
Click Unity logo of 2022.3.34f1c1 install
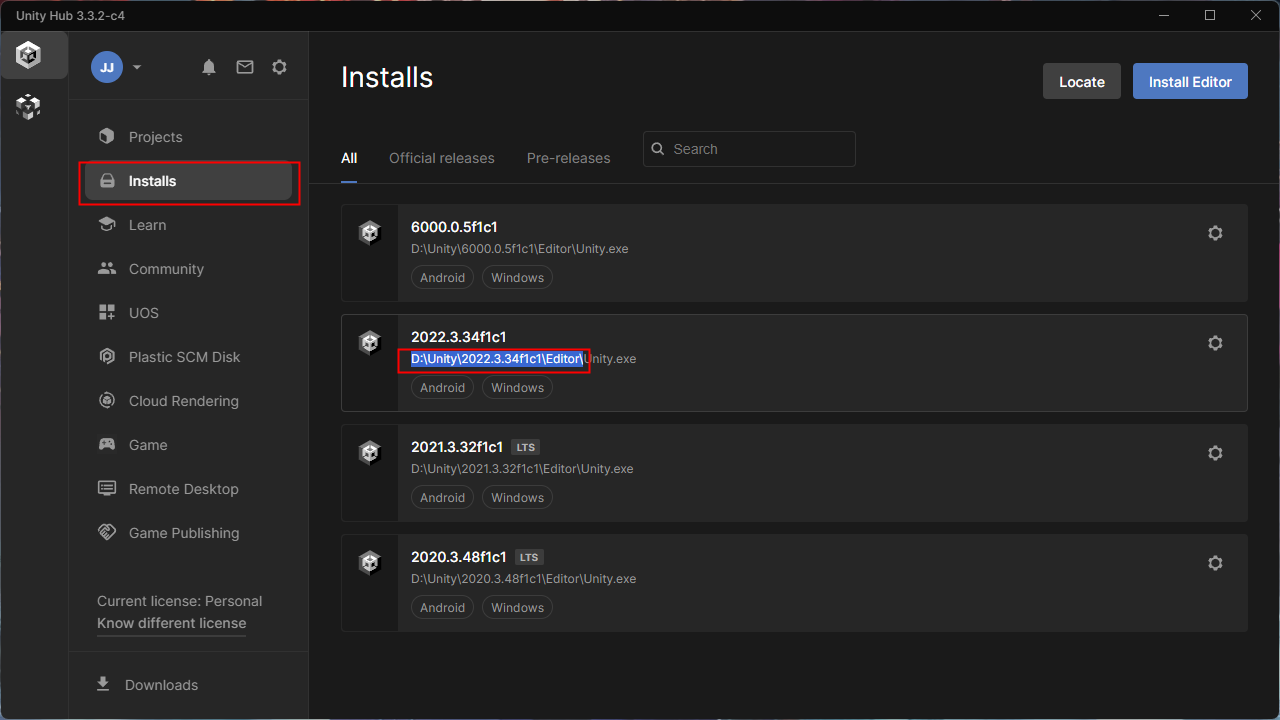(370, 343)
